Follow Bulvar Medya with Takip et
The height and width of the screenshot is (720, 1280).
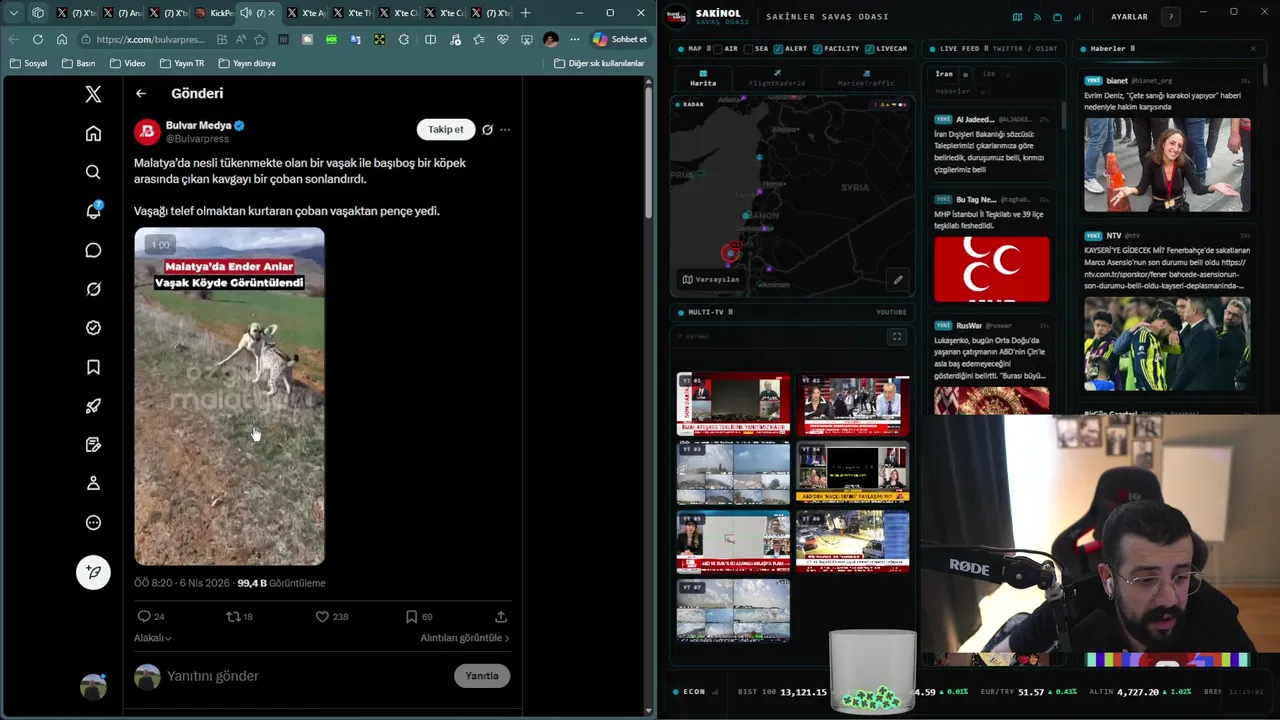(x=446, y=129)
